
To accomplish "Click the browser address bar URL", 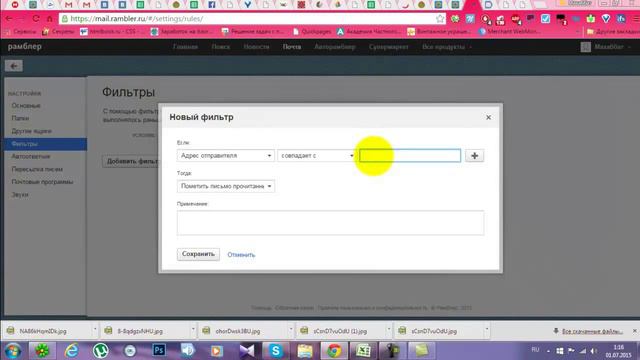I will pos(137,19).
